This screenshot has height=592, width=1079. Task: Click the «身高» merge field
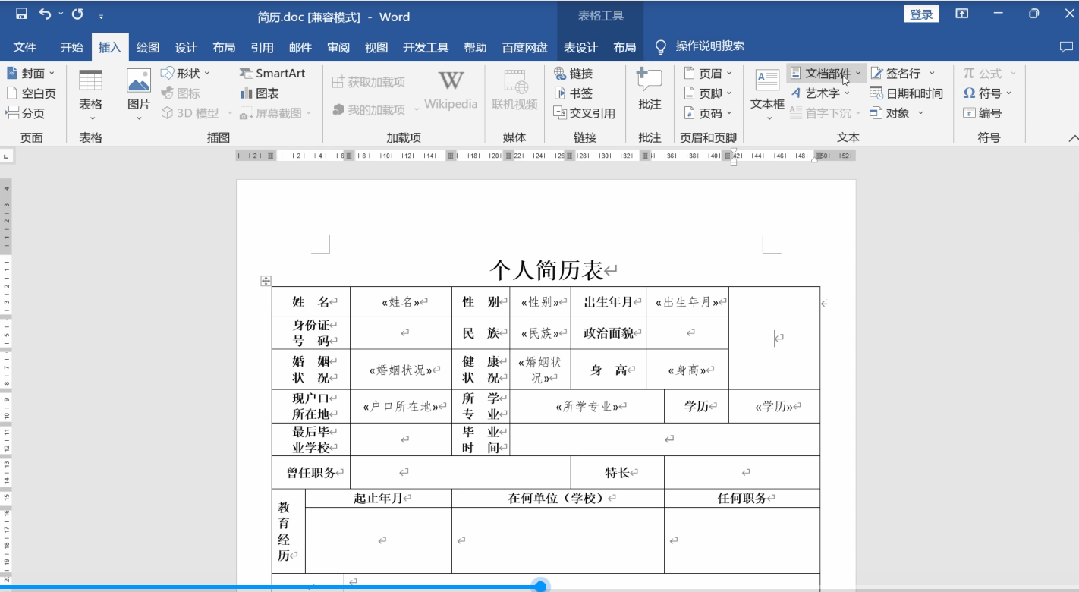pyautogui.click(x=687, y=370)
